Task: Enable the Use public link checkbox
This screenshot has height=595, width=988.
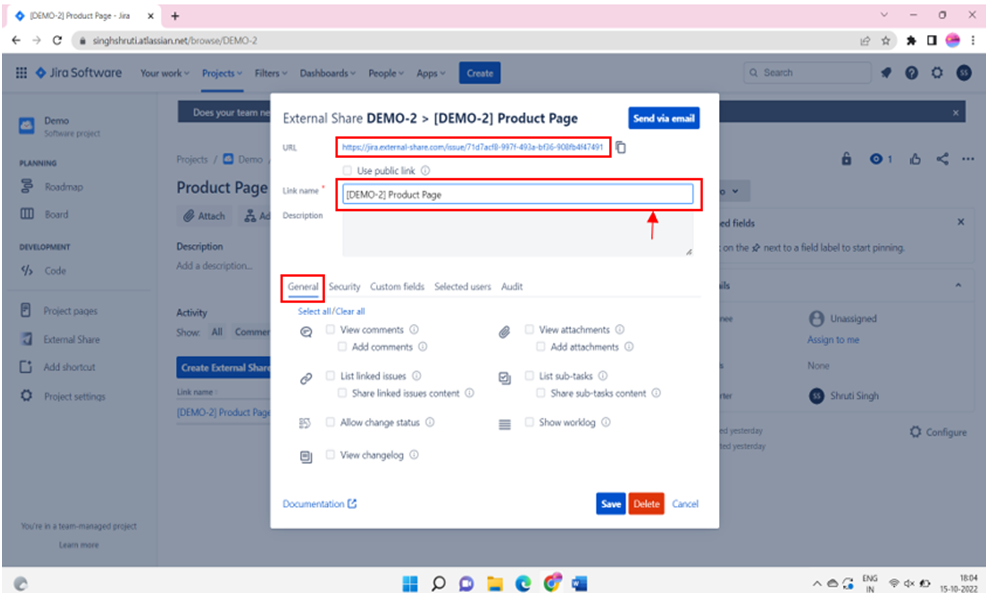Action: (x=347, y=171)
